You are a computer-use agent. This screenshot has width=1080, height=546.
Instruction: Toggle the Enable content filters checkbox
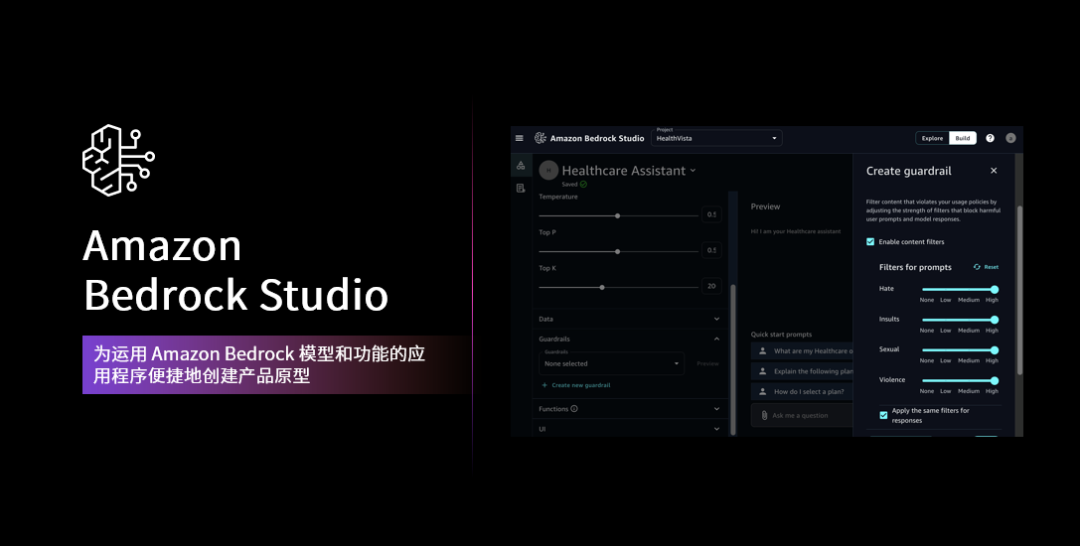(x=870, y=242)
